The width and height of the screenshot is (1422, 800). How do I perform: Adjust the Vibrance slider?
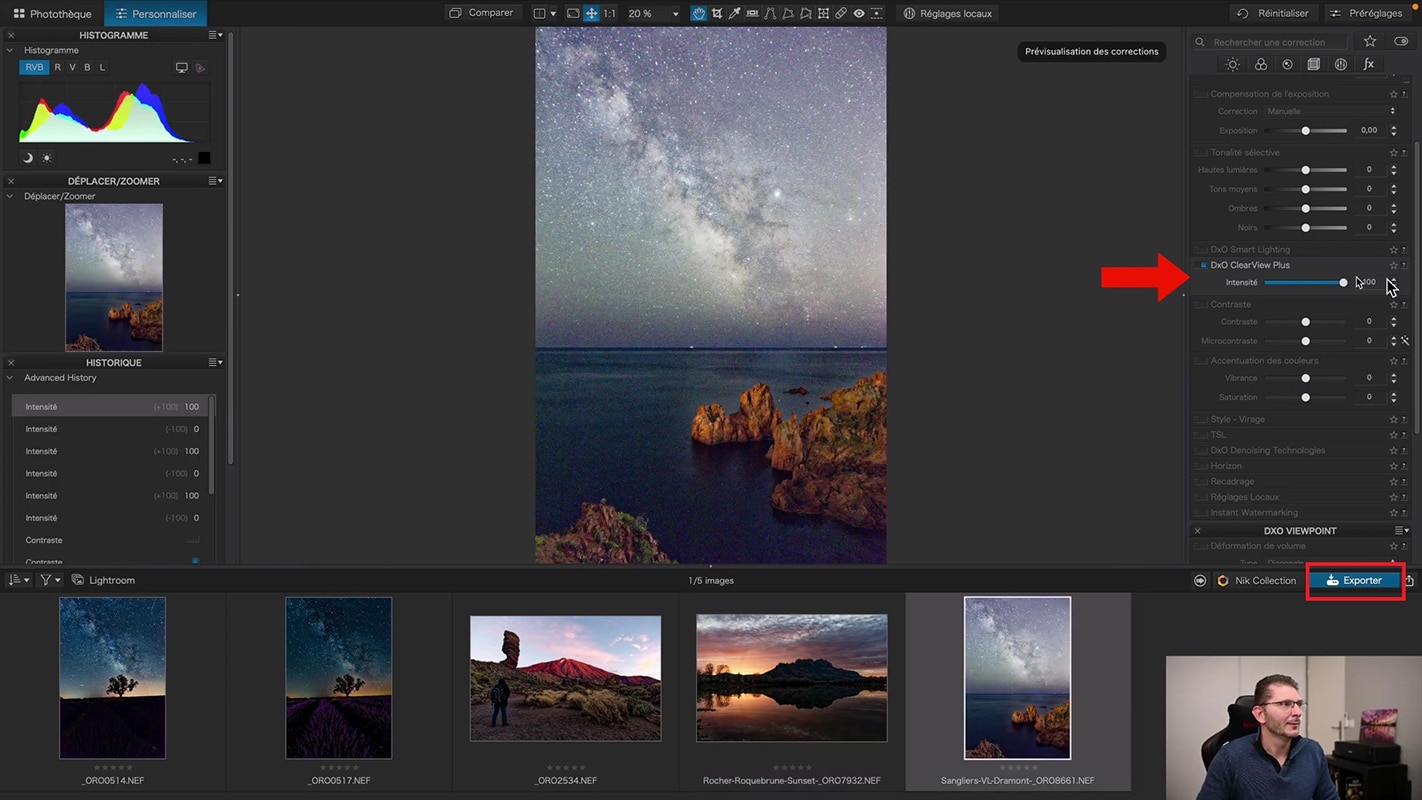tap(1305, 379)
